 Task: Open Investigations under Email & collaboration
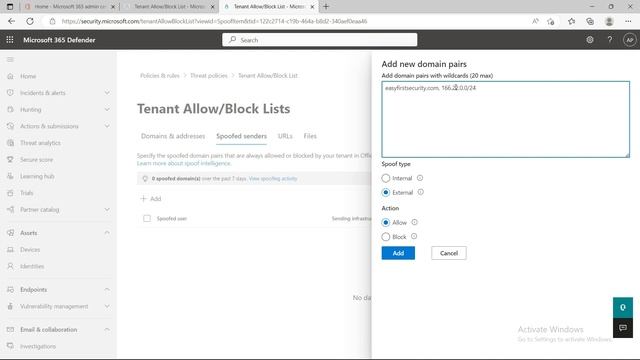pos(38,346)
